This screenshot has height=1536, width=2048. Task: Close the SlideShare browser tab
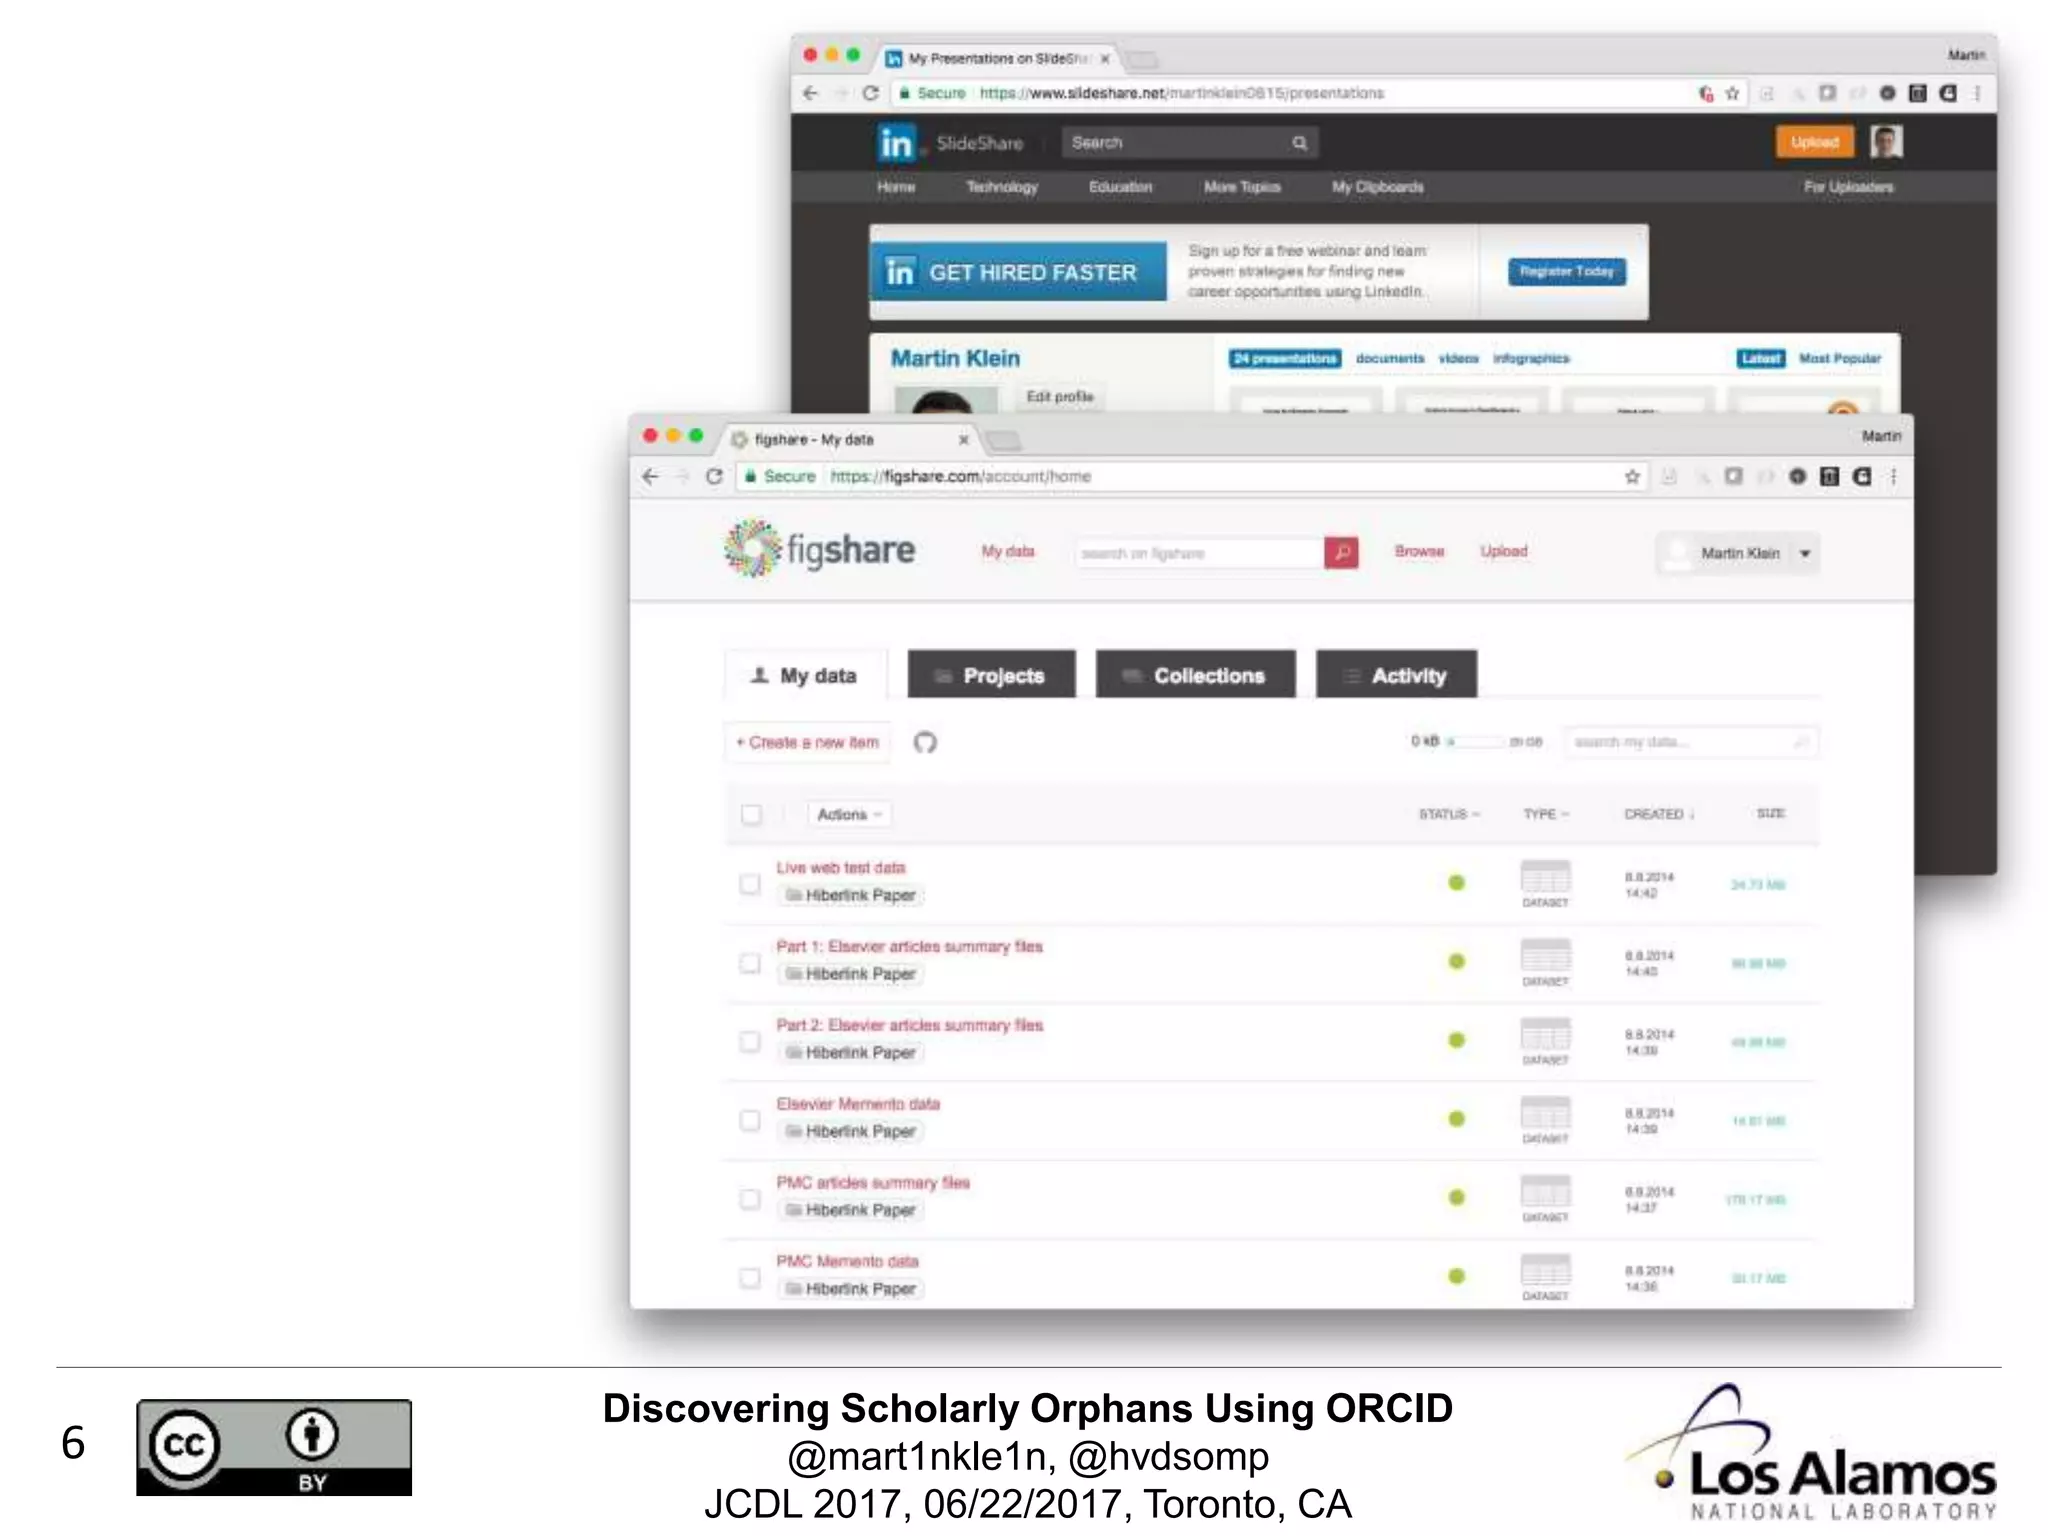[1105, 59]
